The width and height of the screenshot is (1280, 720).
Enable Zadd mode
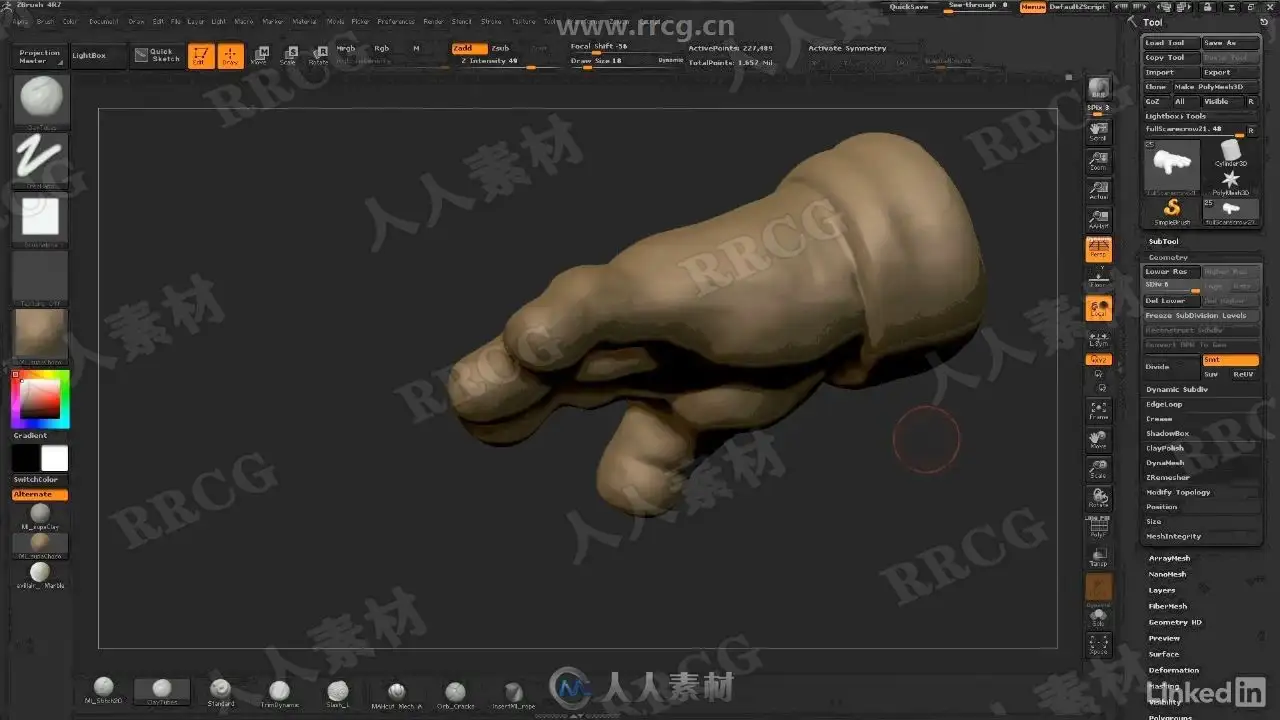tap(469, 48)
